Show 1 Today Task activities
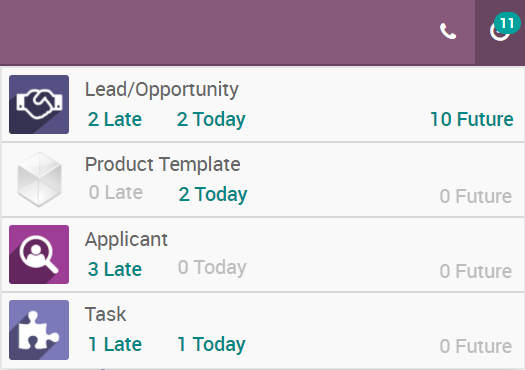Screen dimensions: 525x370 211,345
